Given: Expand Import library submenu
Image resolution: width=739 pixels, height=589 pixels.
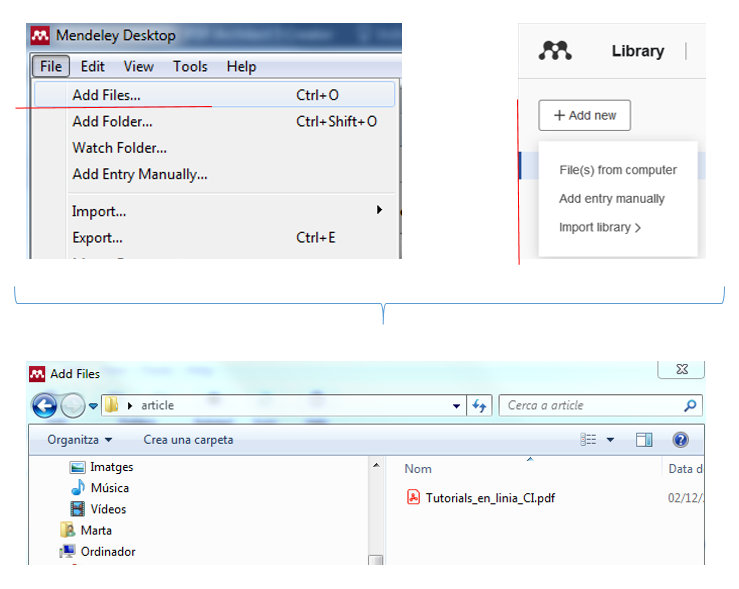Looking at the screenshot, I should tap(599, 228).
